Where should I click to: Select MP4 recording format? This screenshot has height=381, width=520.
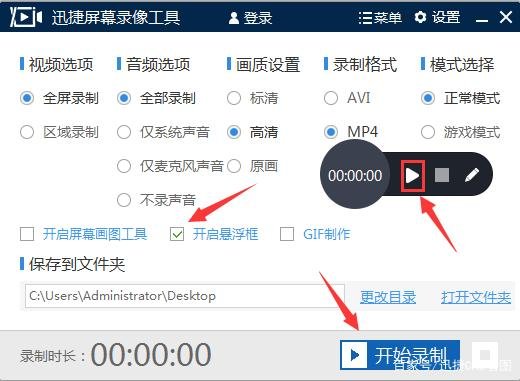[x=351, y=132]
